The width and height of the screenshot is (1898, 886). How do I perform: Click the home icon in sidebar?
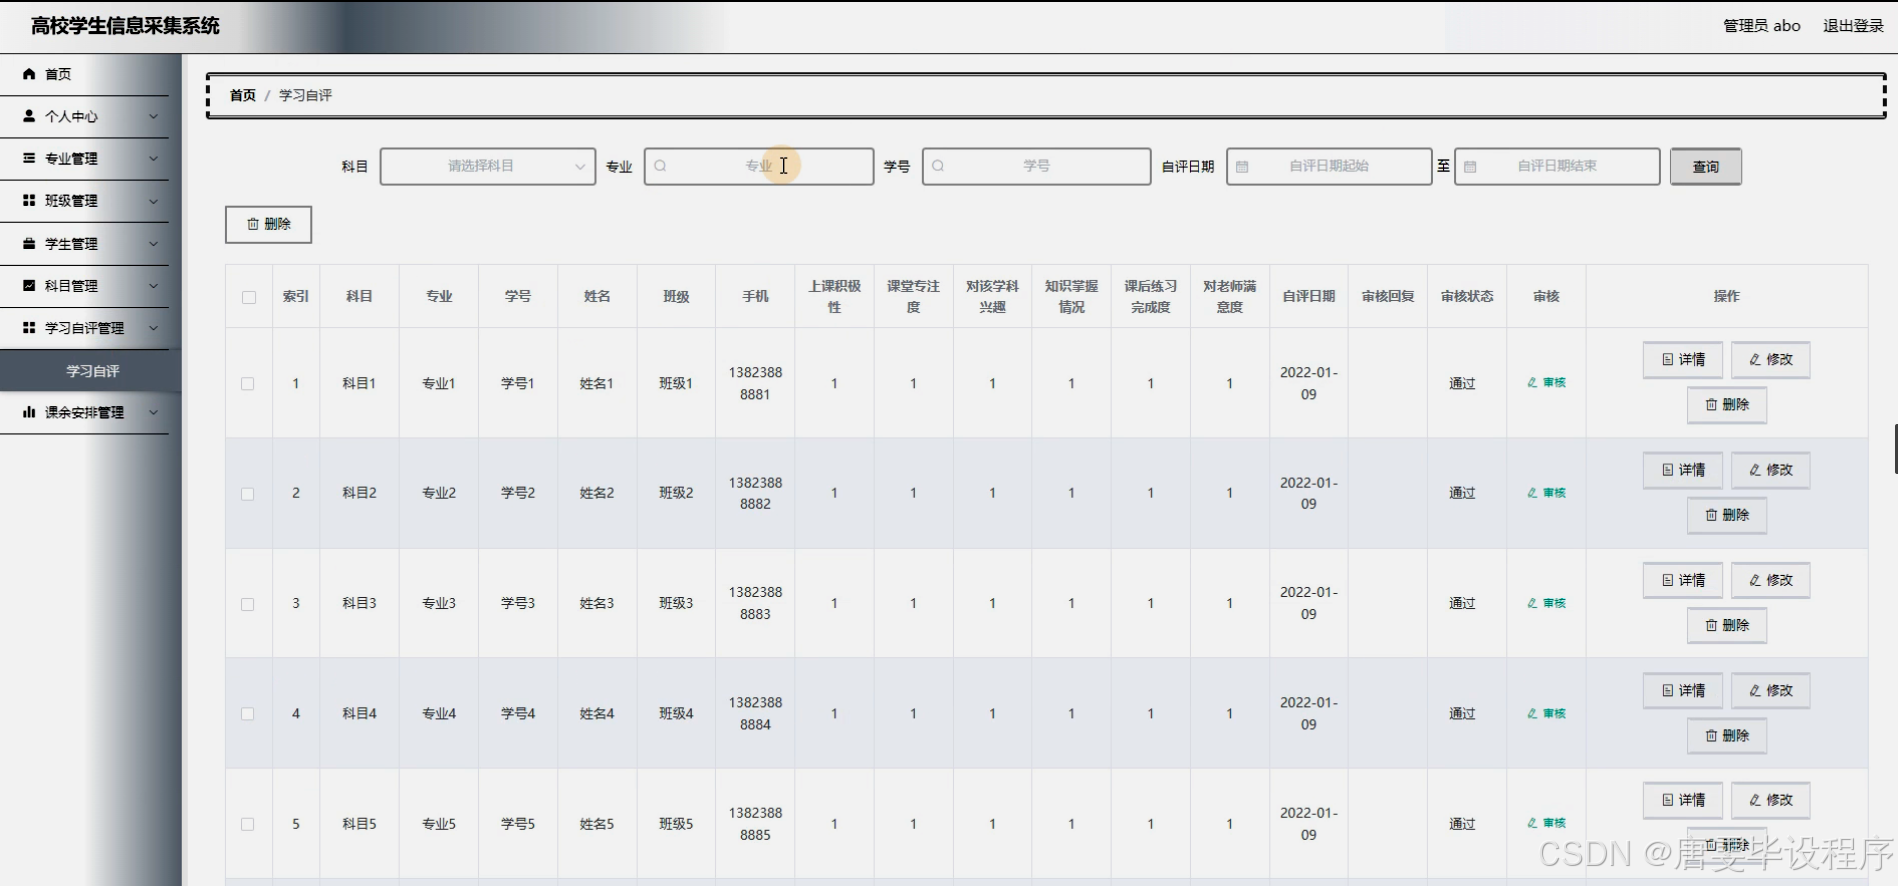click(x=29, y=74)
